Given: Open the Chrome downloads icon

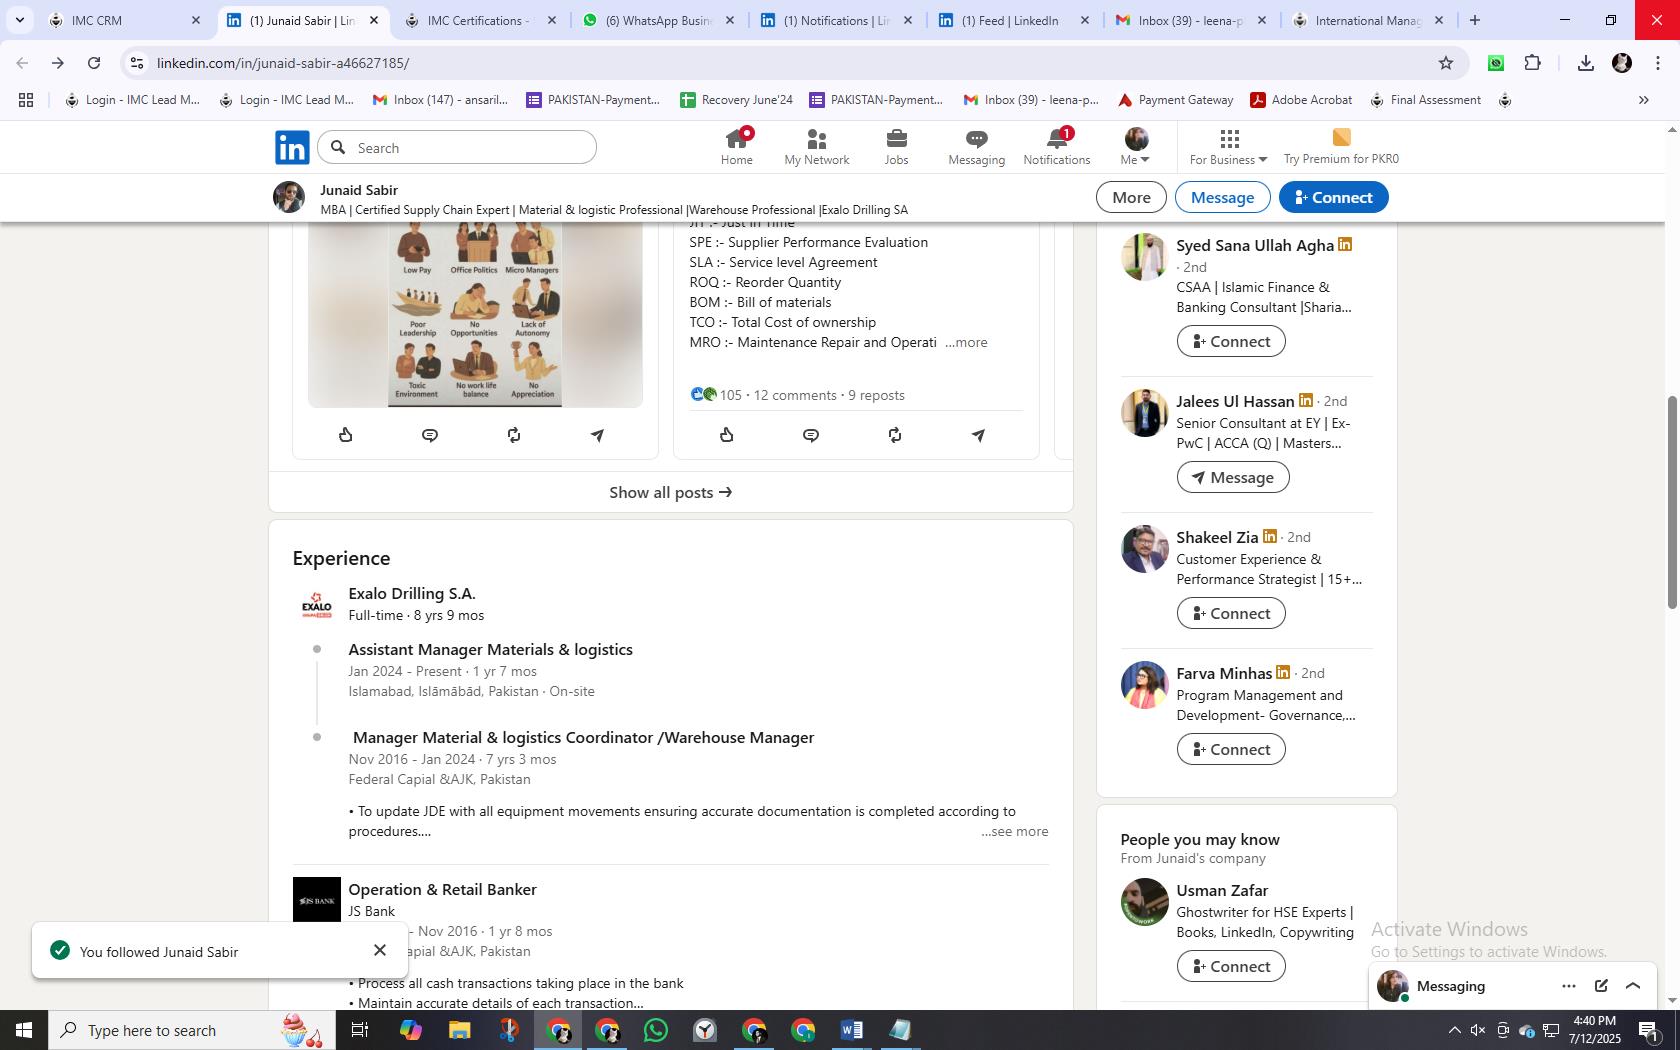Looking at the screenshot, I should (x=1585, y=63).
